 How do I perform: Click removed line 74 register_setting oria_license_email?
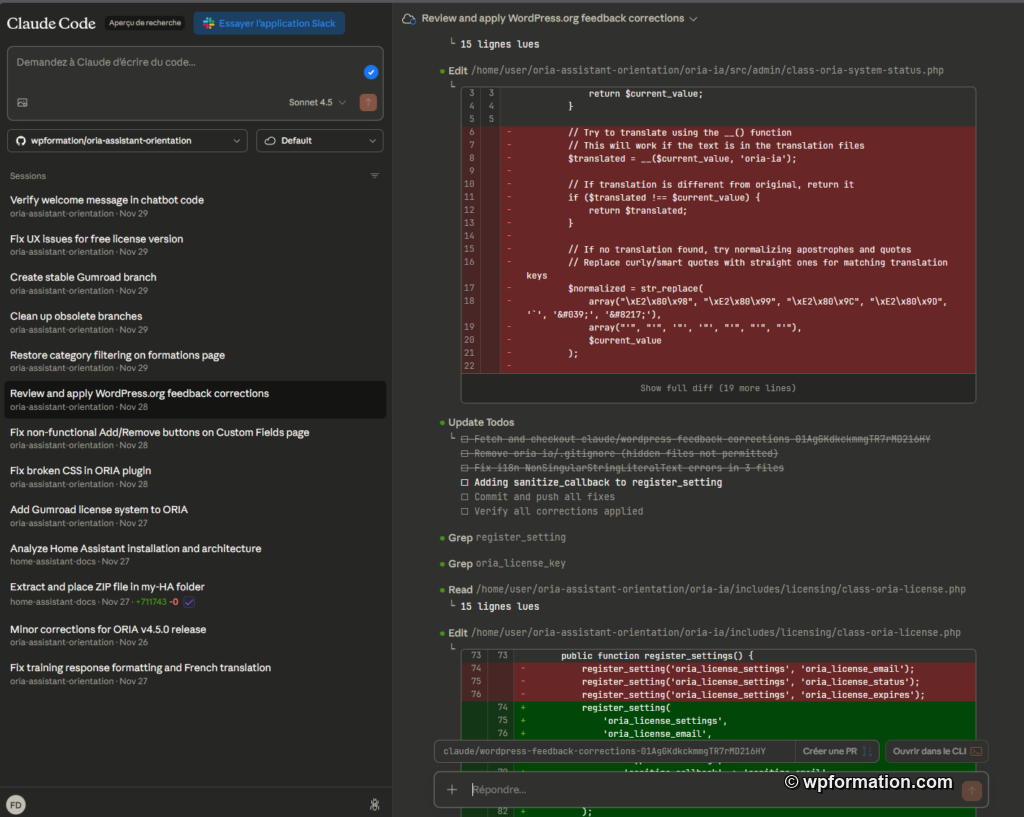(x=718, y=669)
